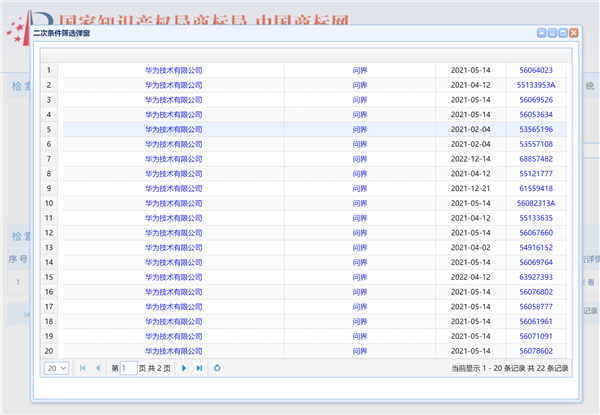Screen dimensions: 600x415
Task: Click the page number input field
Action: [128, 368]
